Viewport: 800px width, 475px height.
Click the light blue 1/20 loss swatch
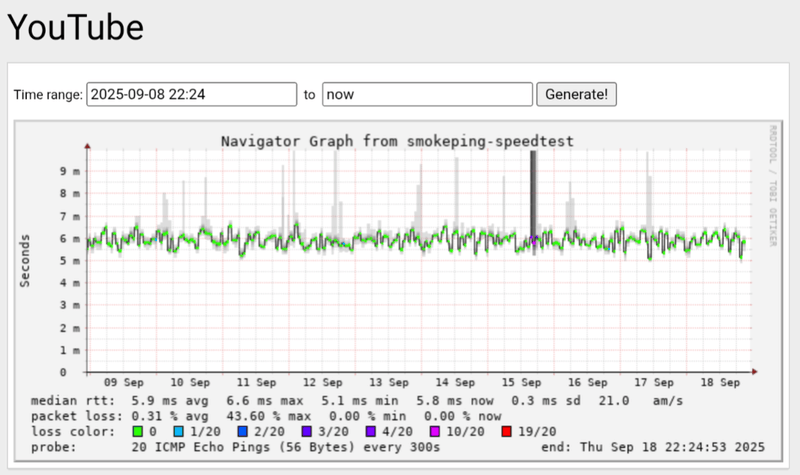coord(179,432)
